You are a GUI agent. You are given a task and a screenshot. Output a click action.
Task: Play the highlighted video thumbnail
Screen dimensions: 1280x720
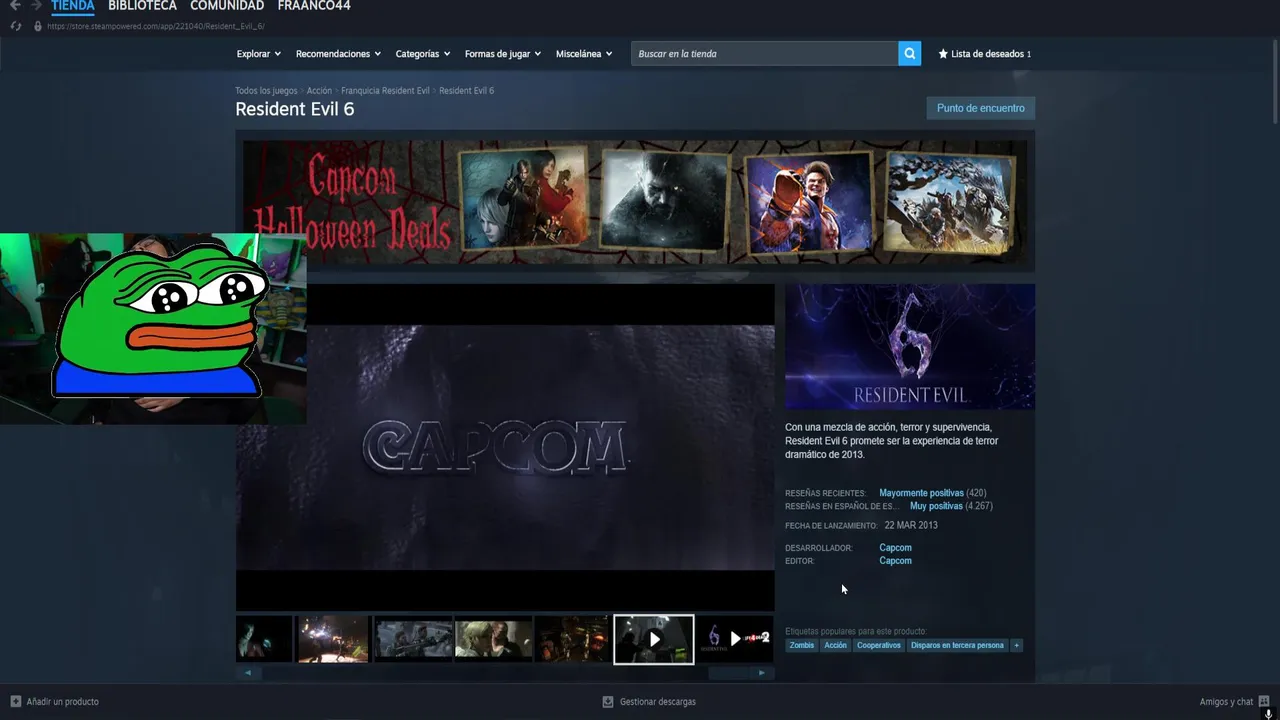pyautogui.click(x=653, y=639)
